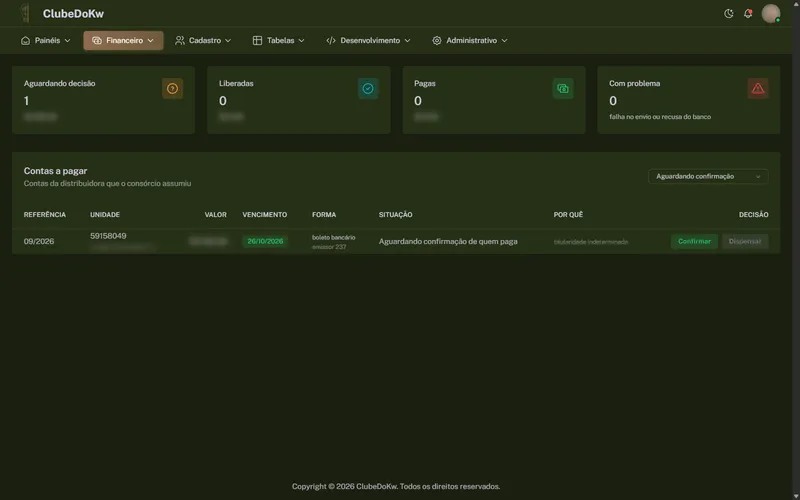Open the user avatar menu
Image resolution: width=800 pixels, height=500 pixels.
(770, 14)
